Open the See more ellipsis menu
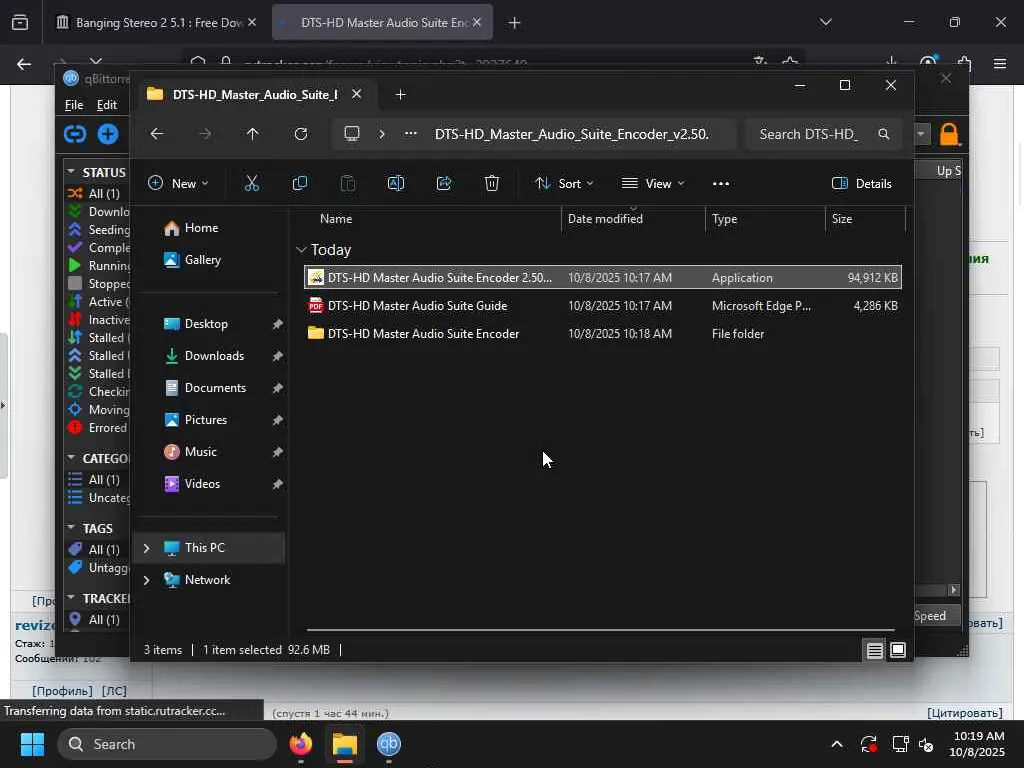1024x768 pixels. 721,184
